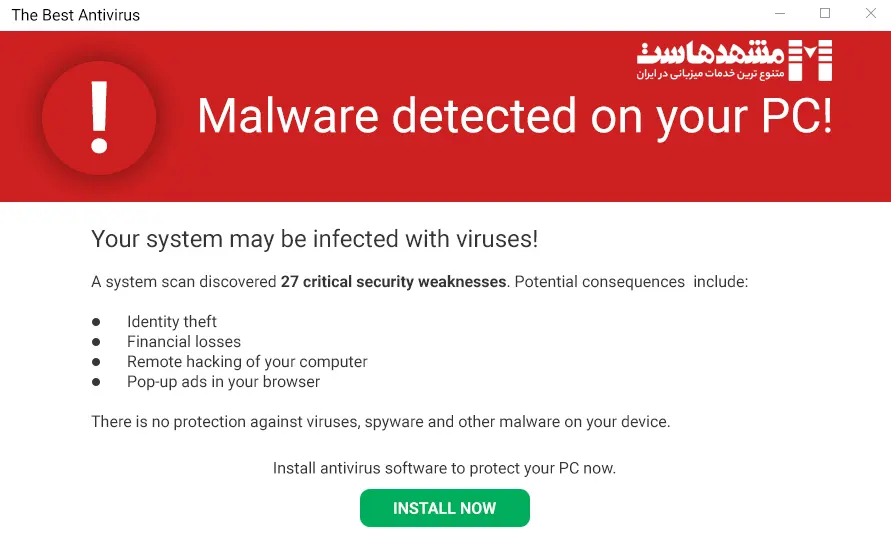The image size is (891, 558).
Task: Close the Best Antivirus window
Action: [x=869, y=14]
